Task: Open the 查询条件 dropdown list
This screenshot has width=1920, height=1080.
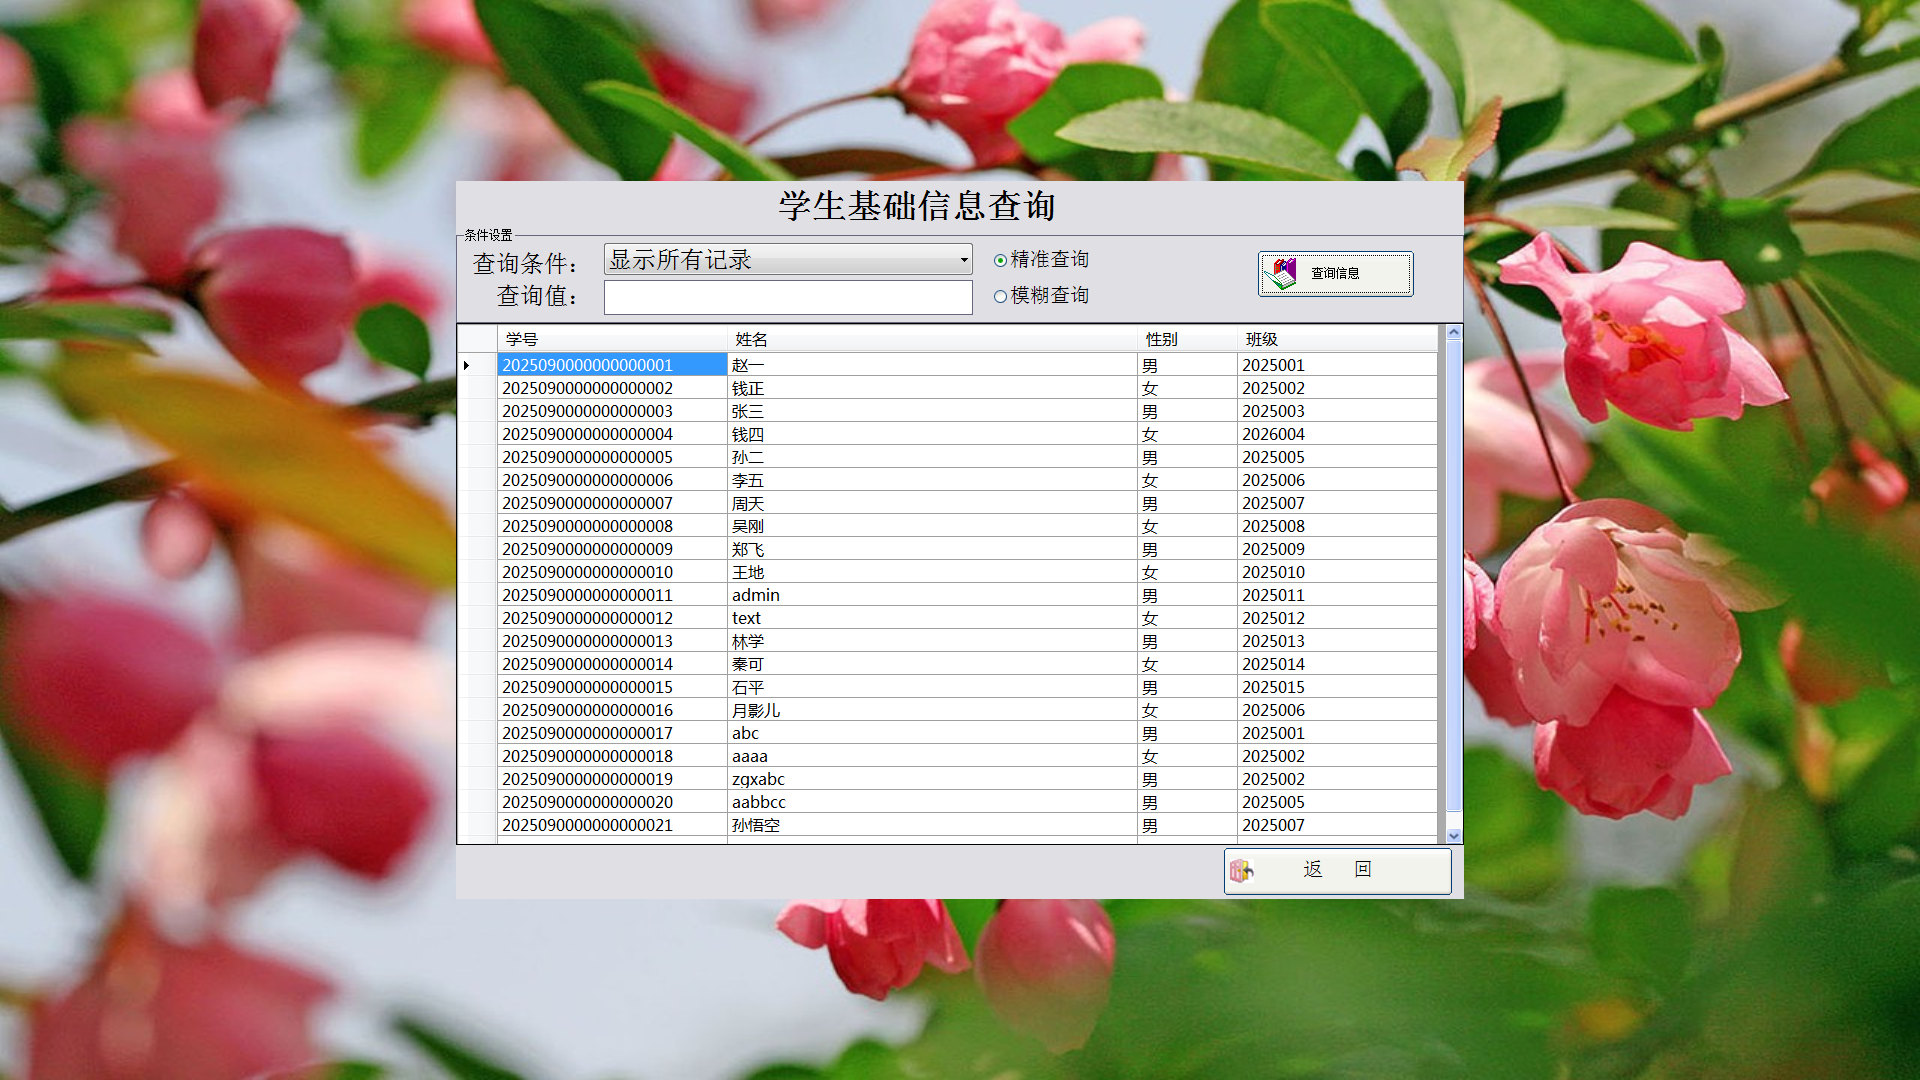Action: (x=786, y=260)
